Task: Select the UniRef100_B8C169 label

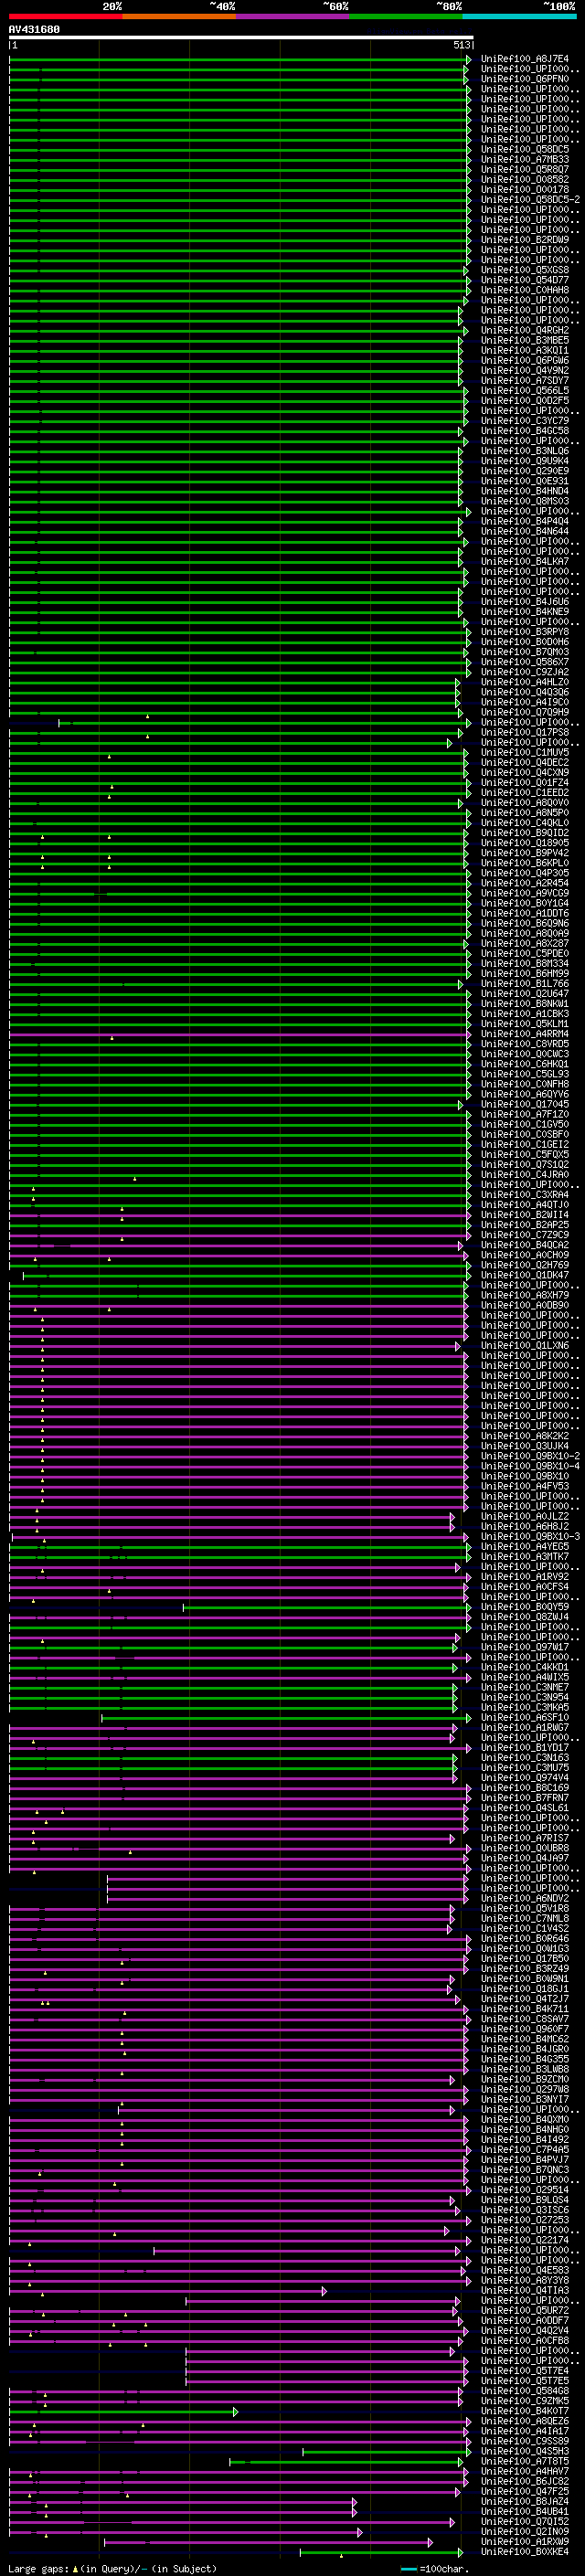Action: point(524,1788)
